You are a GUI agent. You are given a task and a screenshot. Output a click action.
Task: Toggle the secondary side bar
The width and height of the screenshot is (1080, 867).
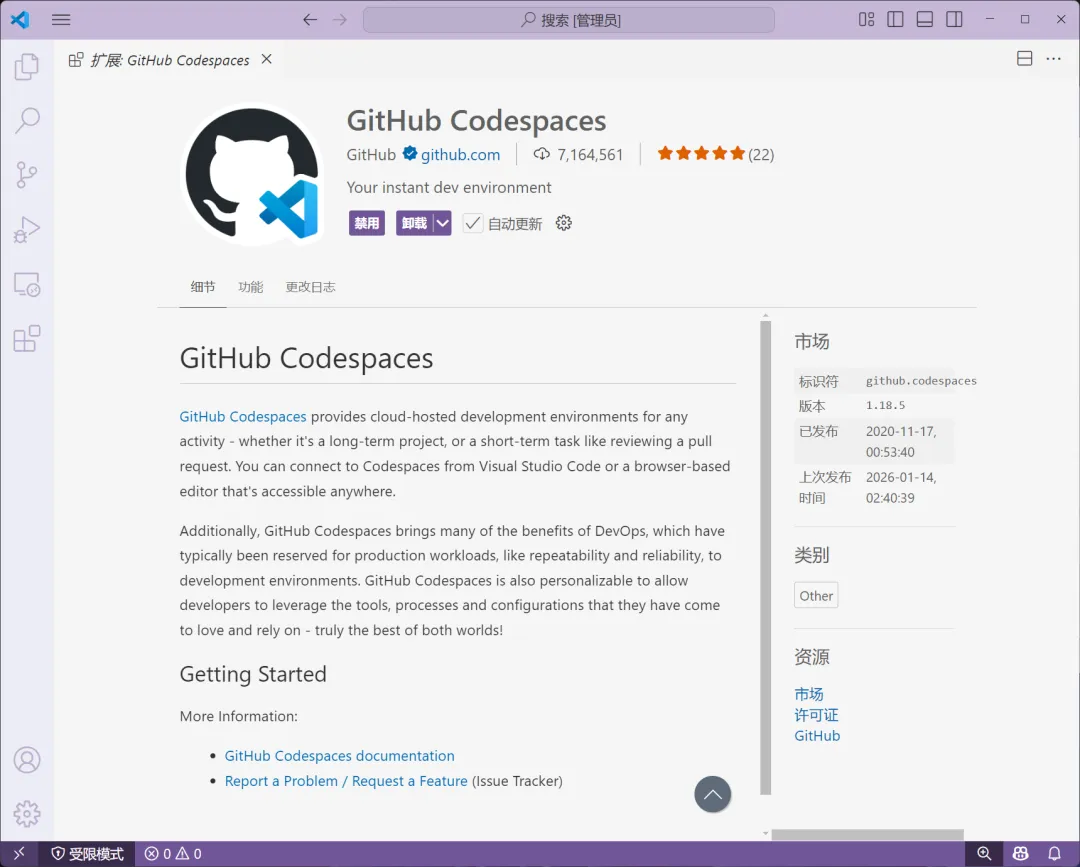[x=955, y=19]
